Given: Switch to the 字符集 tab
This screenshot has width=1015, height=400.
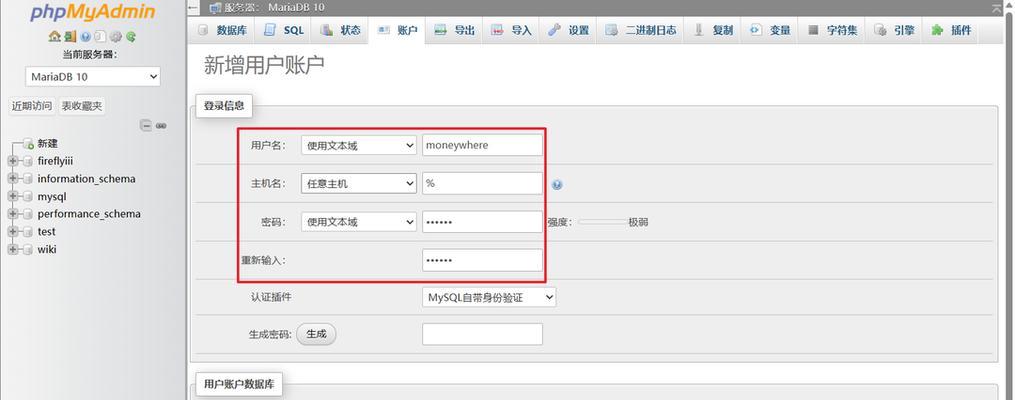Looking at the screenshot, I should point(833,30).
